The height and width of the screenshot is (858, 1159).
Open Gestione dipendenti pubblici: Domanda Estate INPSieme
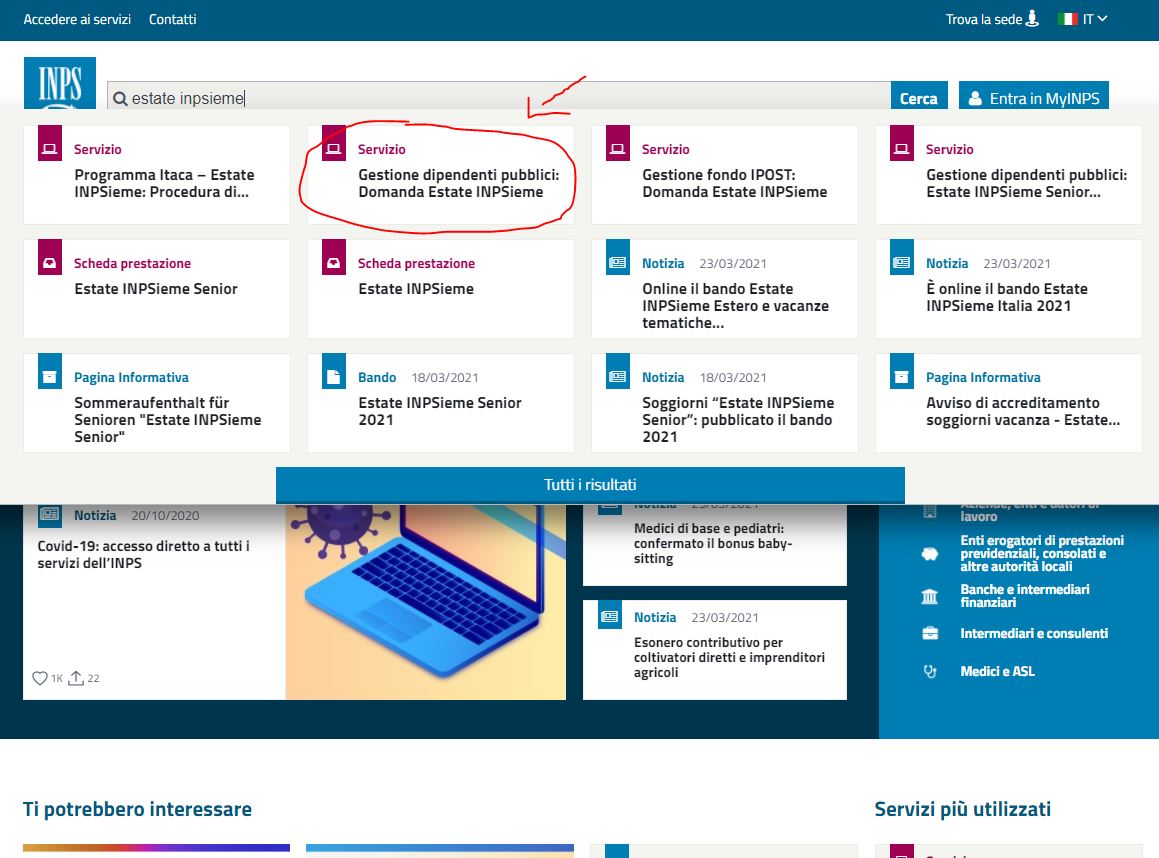point(458,184)
